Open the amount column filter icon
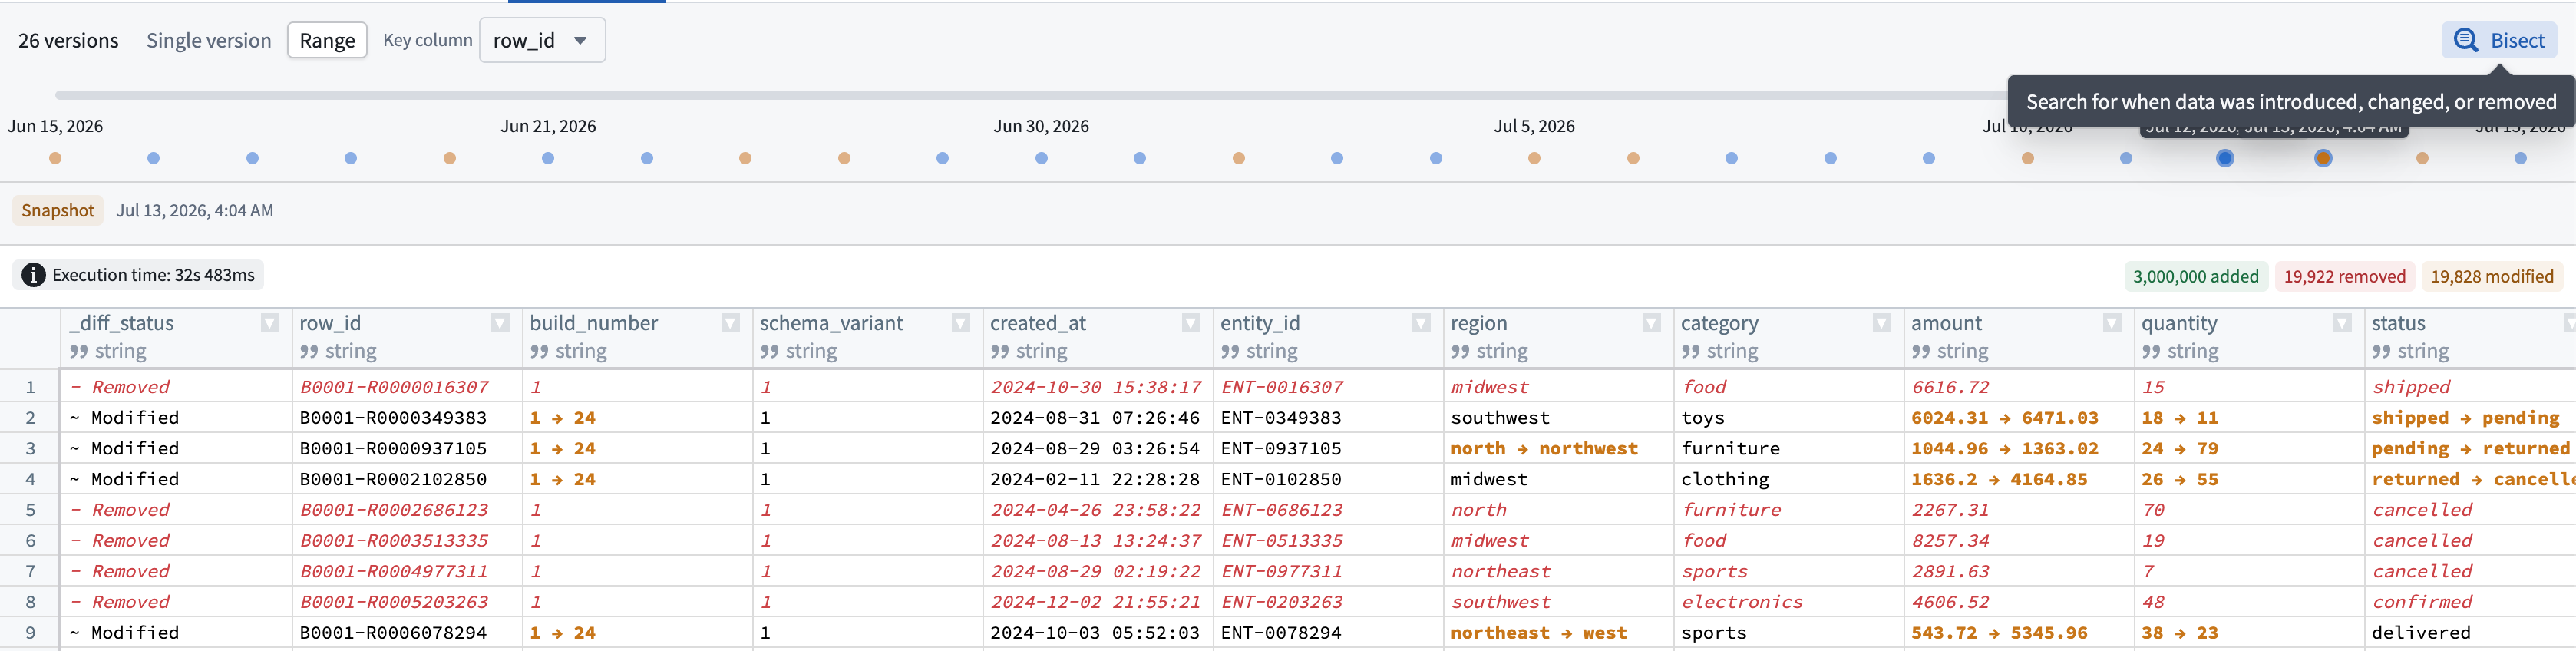 pyautogui.click(x=2112, y=323)
